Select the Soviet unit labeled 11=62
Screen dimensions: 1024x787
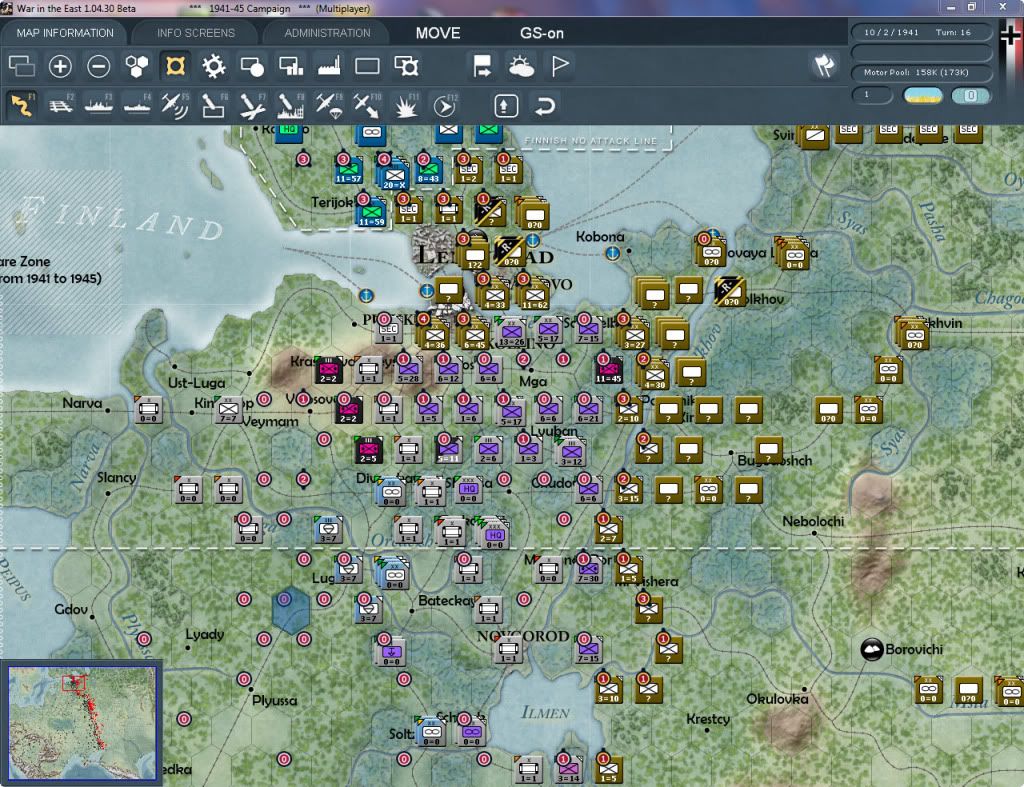[x=534, y=296]
